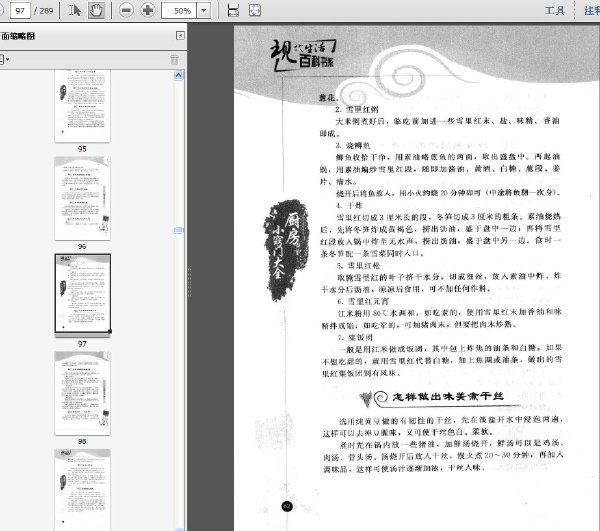The height and width of the screenshot is (531, 600).
Task: Click the fit-width scrolling mode icon
Action: [x=233, y=10]
